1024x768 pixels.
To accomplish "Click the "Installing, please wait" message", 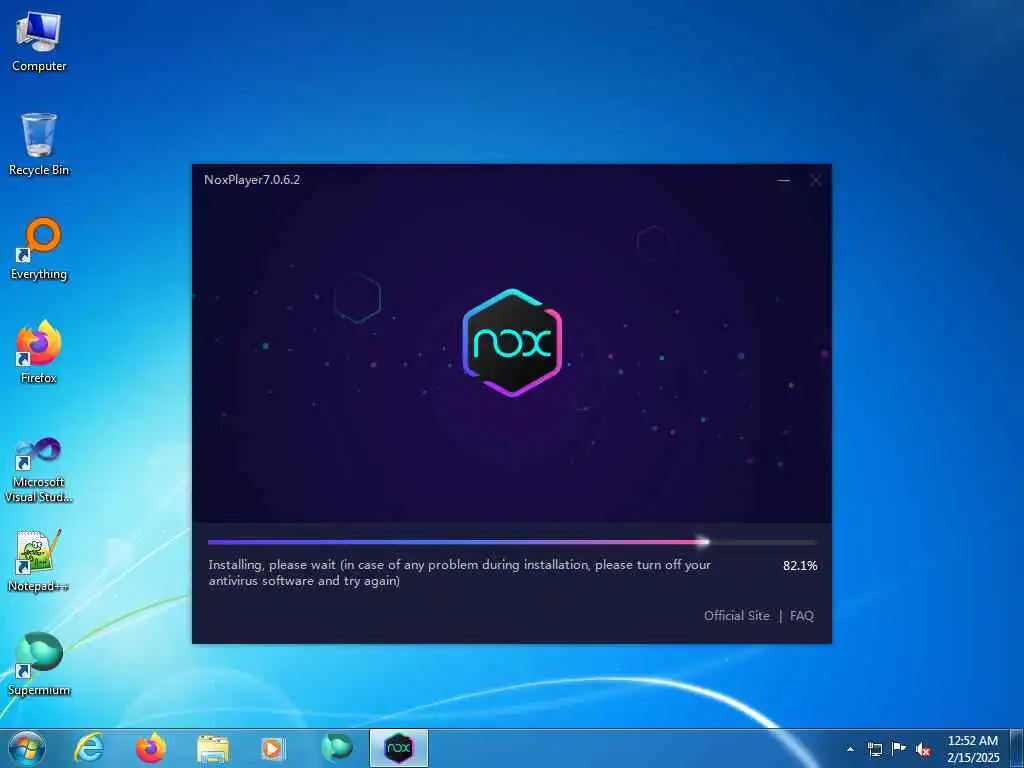I will click(459, 573).
